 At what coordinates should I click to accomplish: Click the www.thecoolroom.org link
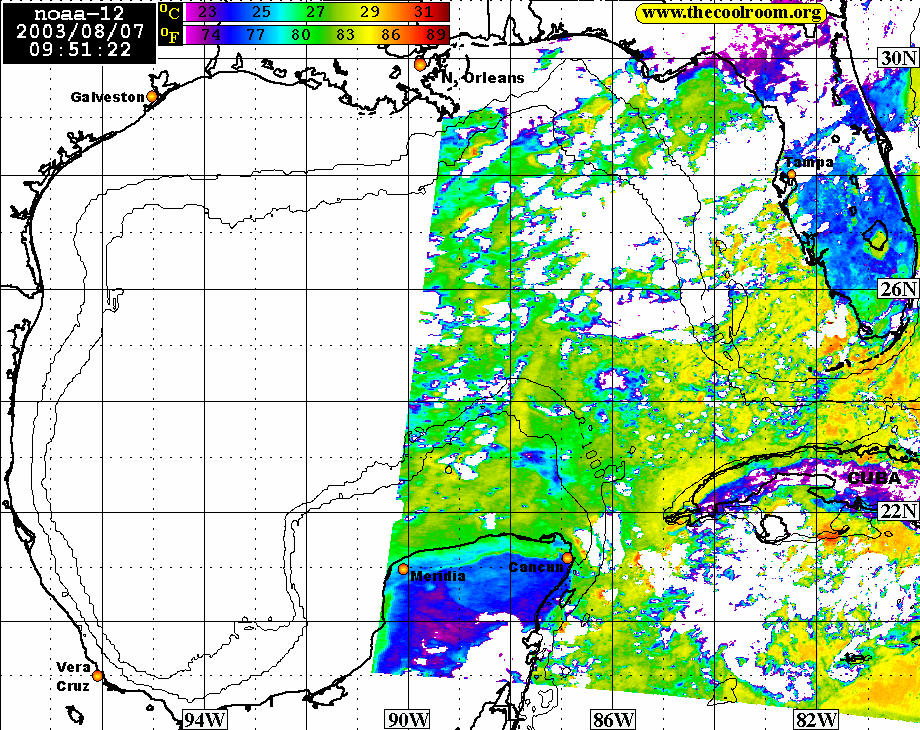(730, 13)
